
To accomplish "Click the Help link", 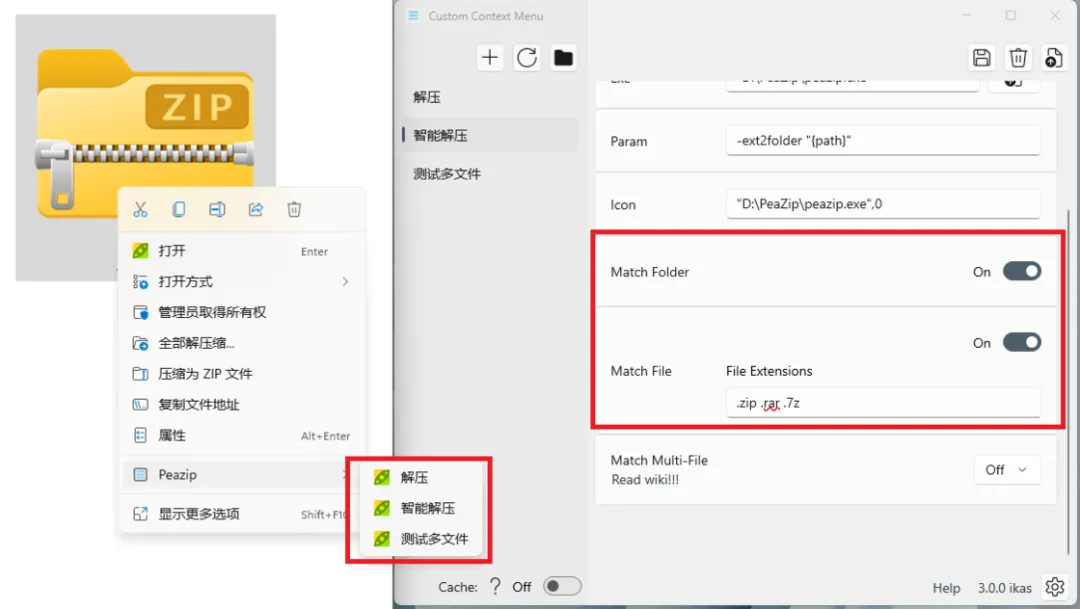I will coord(946,588).
